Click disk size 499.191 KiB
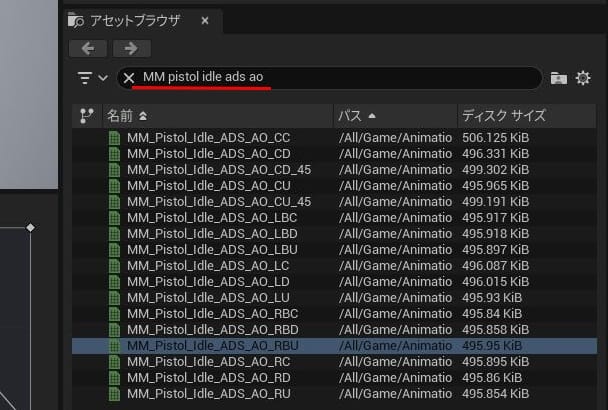Viewport: 608px width, 410px height. (x=496, y=202)
